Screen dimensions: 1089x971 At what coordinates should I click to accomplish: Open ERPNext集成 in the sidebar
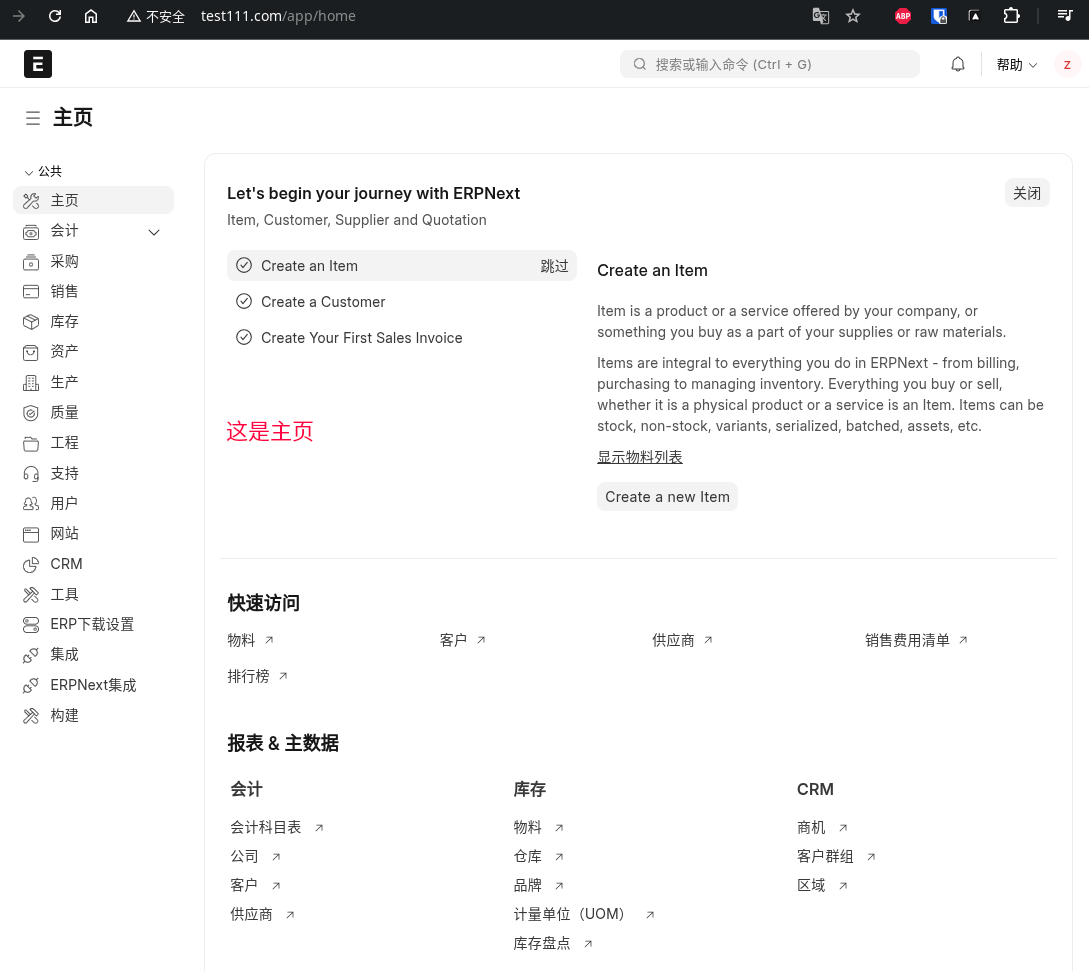94,686
